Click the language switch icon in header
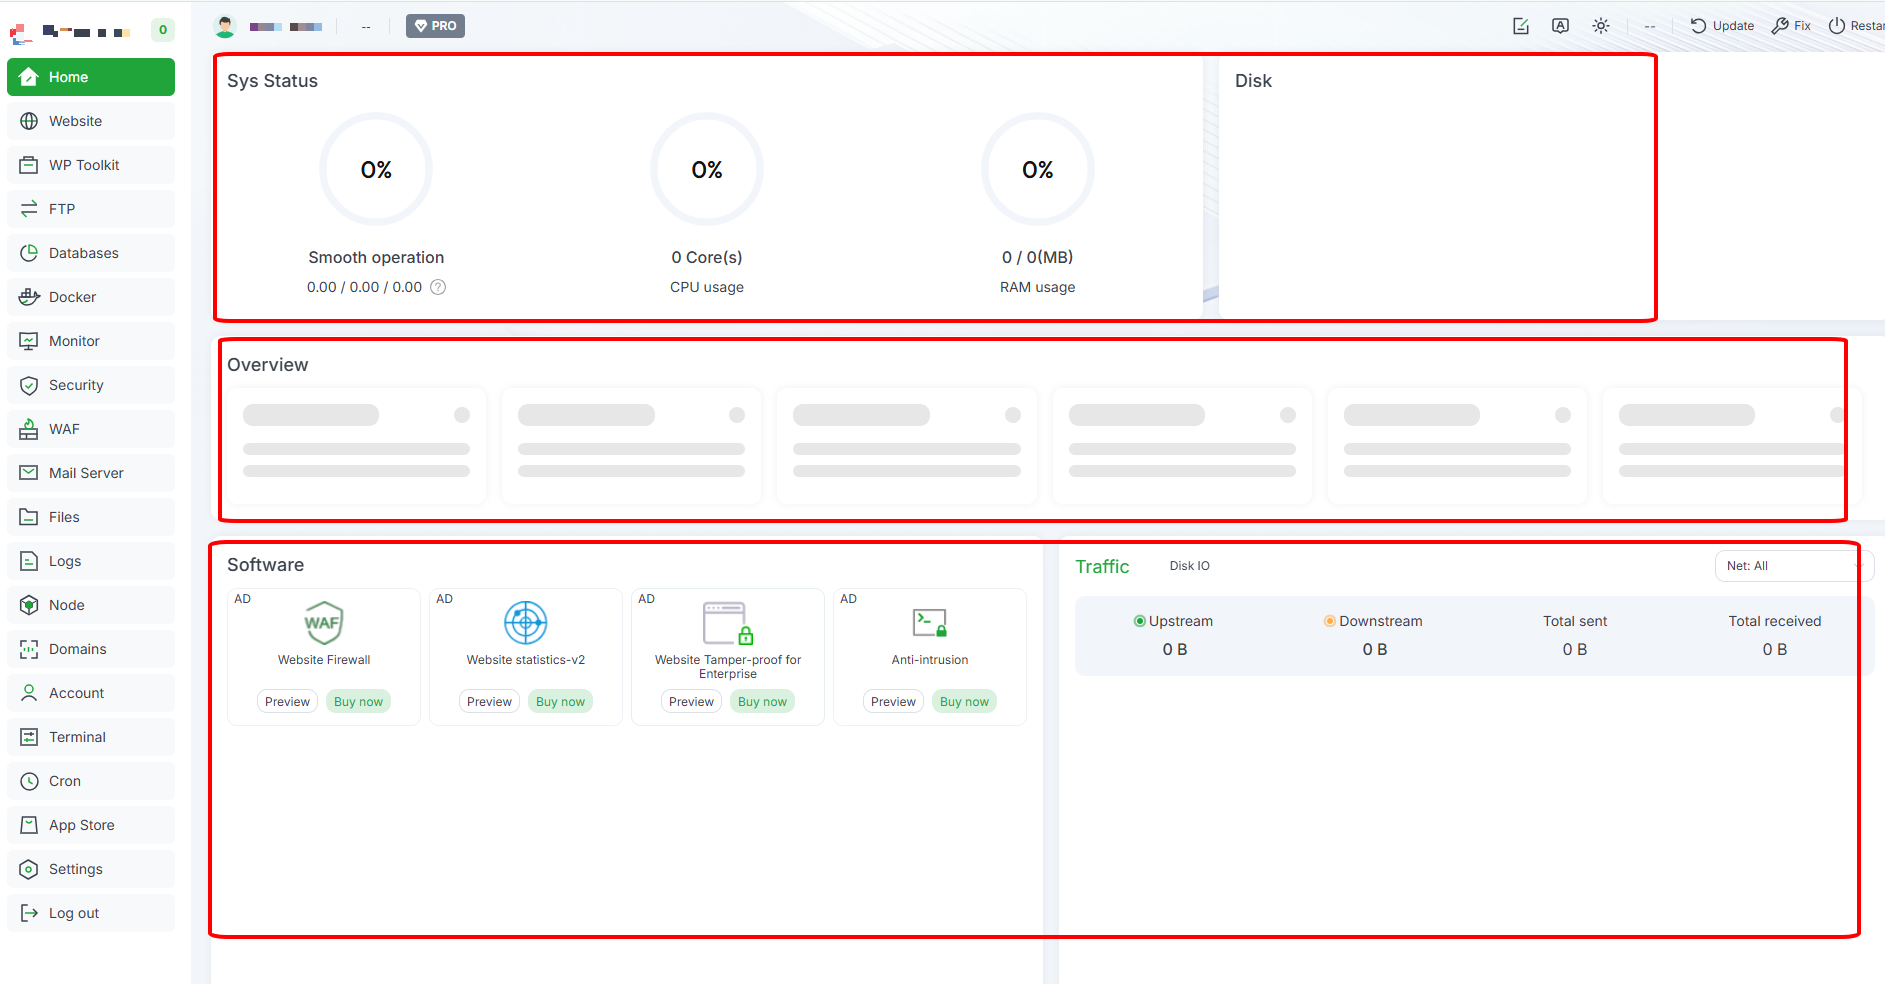Viewport: 1885px width, 984px height. pos(1560,26)
